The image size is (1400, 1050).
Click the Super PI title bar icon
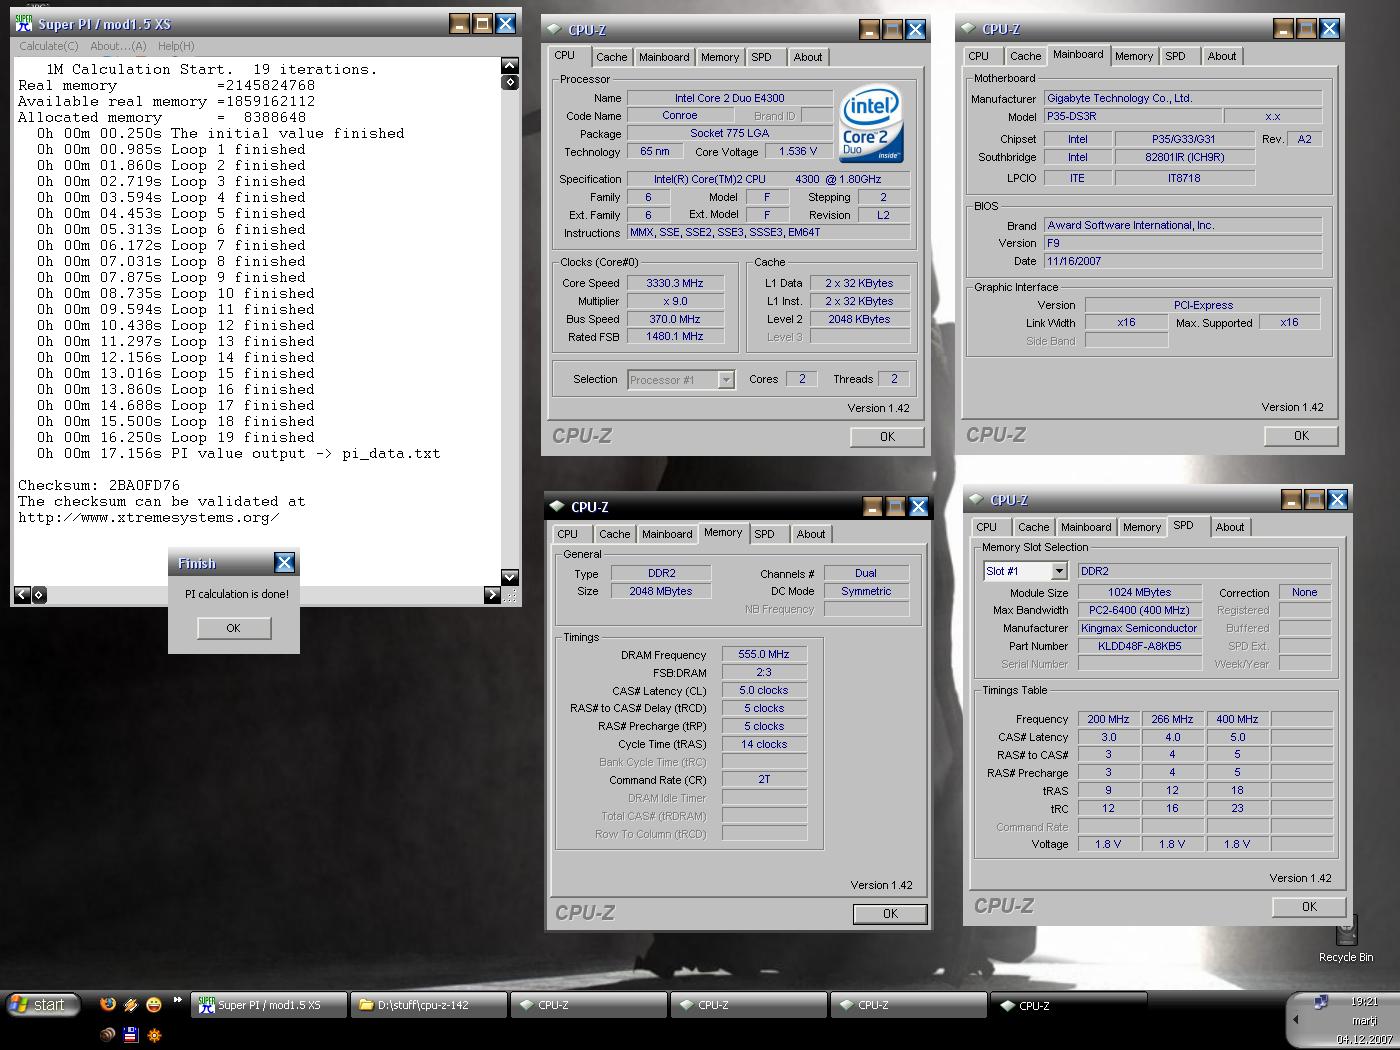(x=24, y=23)
